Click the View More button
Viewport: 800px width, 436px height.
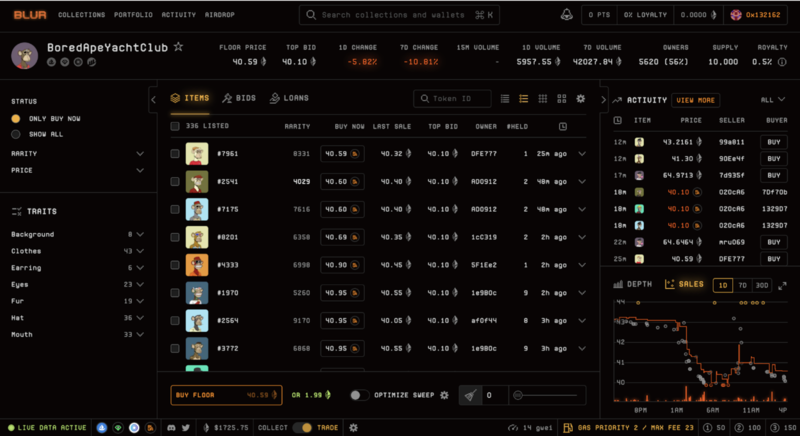click(x=696, y=100)
